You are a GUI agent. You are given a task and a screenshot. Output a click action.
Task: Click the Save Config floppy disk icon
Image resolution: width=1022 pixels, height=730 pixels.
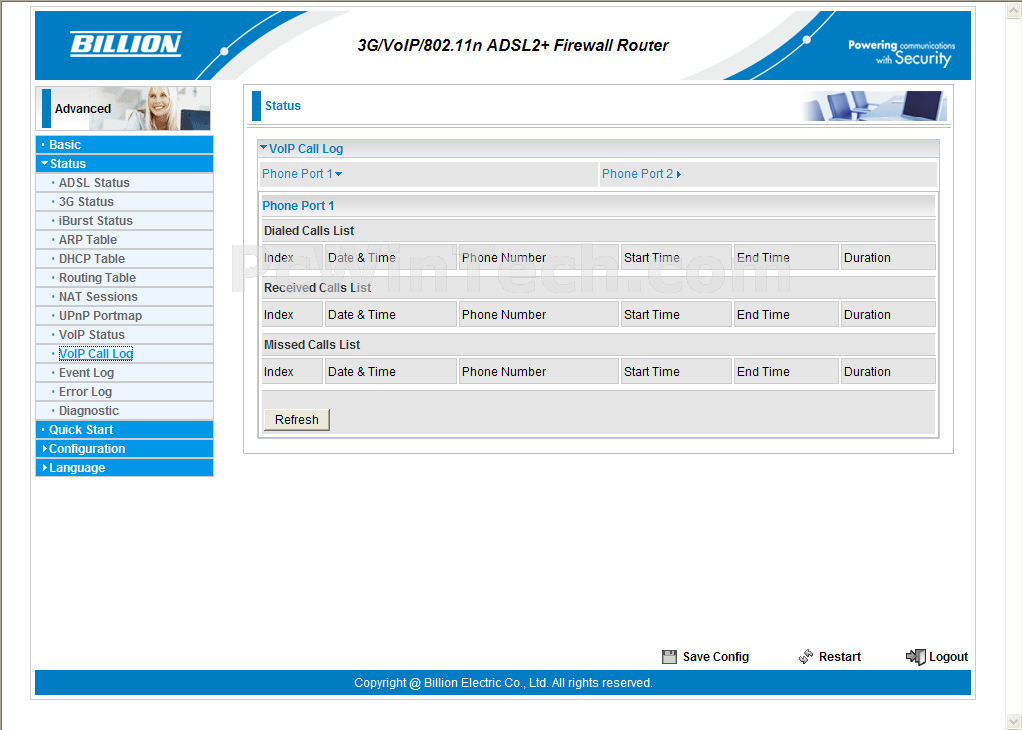(669, 657)
